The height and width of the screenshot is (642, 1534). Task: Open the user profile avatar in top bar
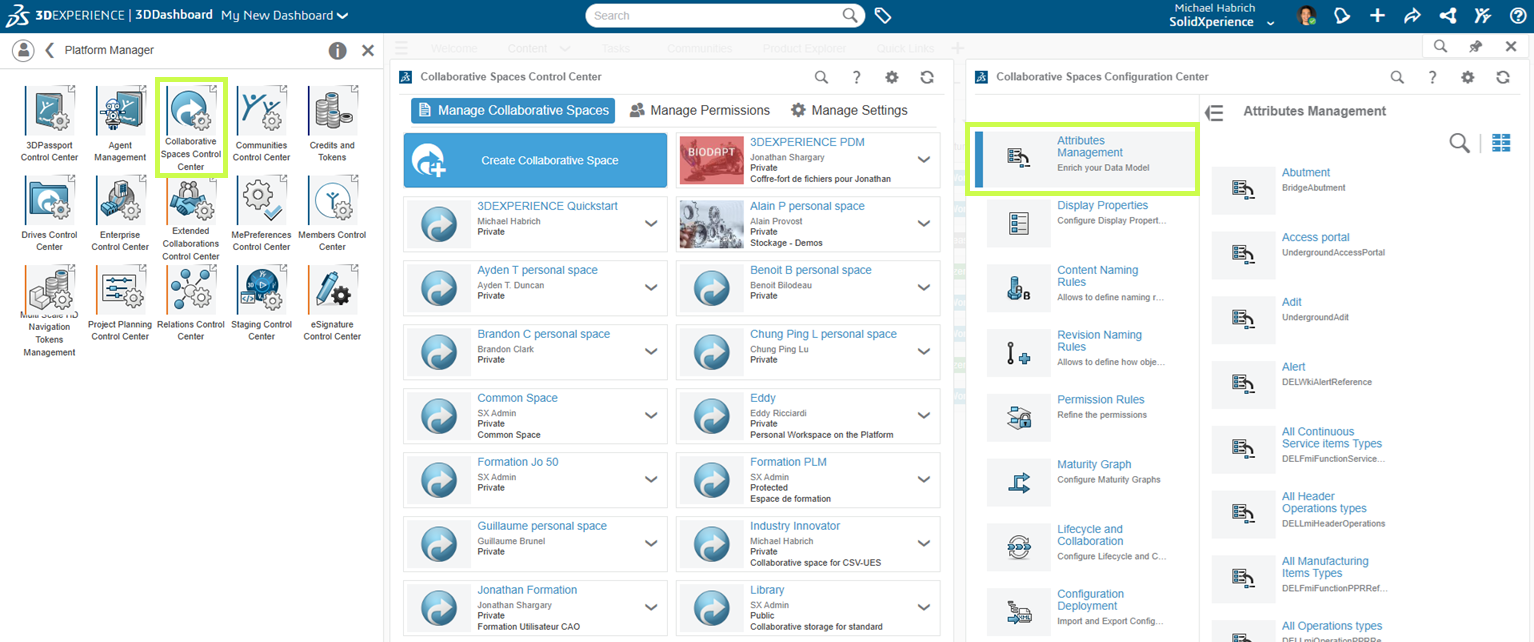1306,16
